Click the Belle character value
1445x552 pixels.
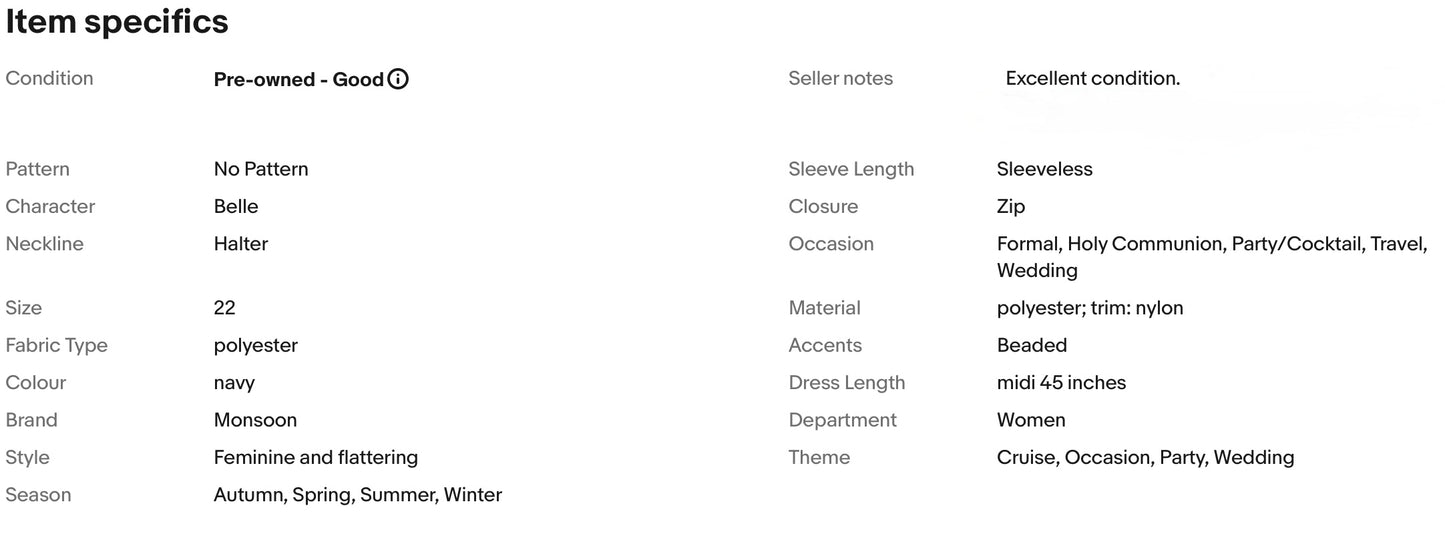pos(236,206)
